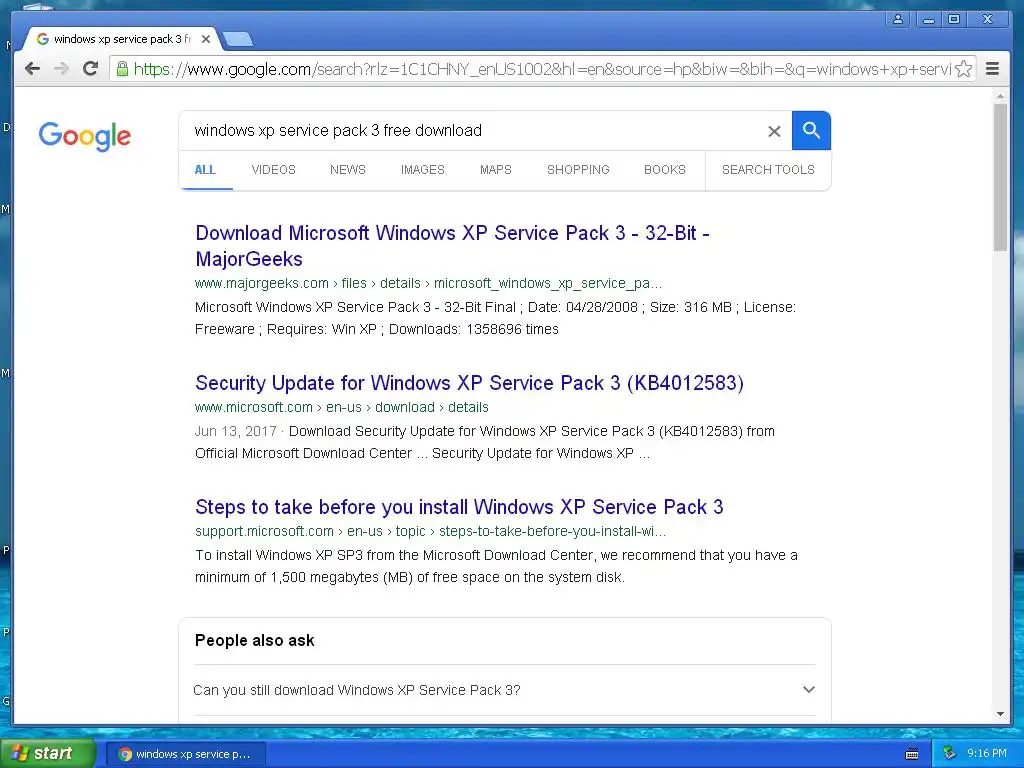Click the browser back arrow
1024x768 pixels.
32,69
